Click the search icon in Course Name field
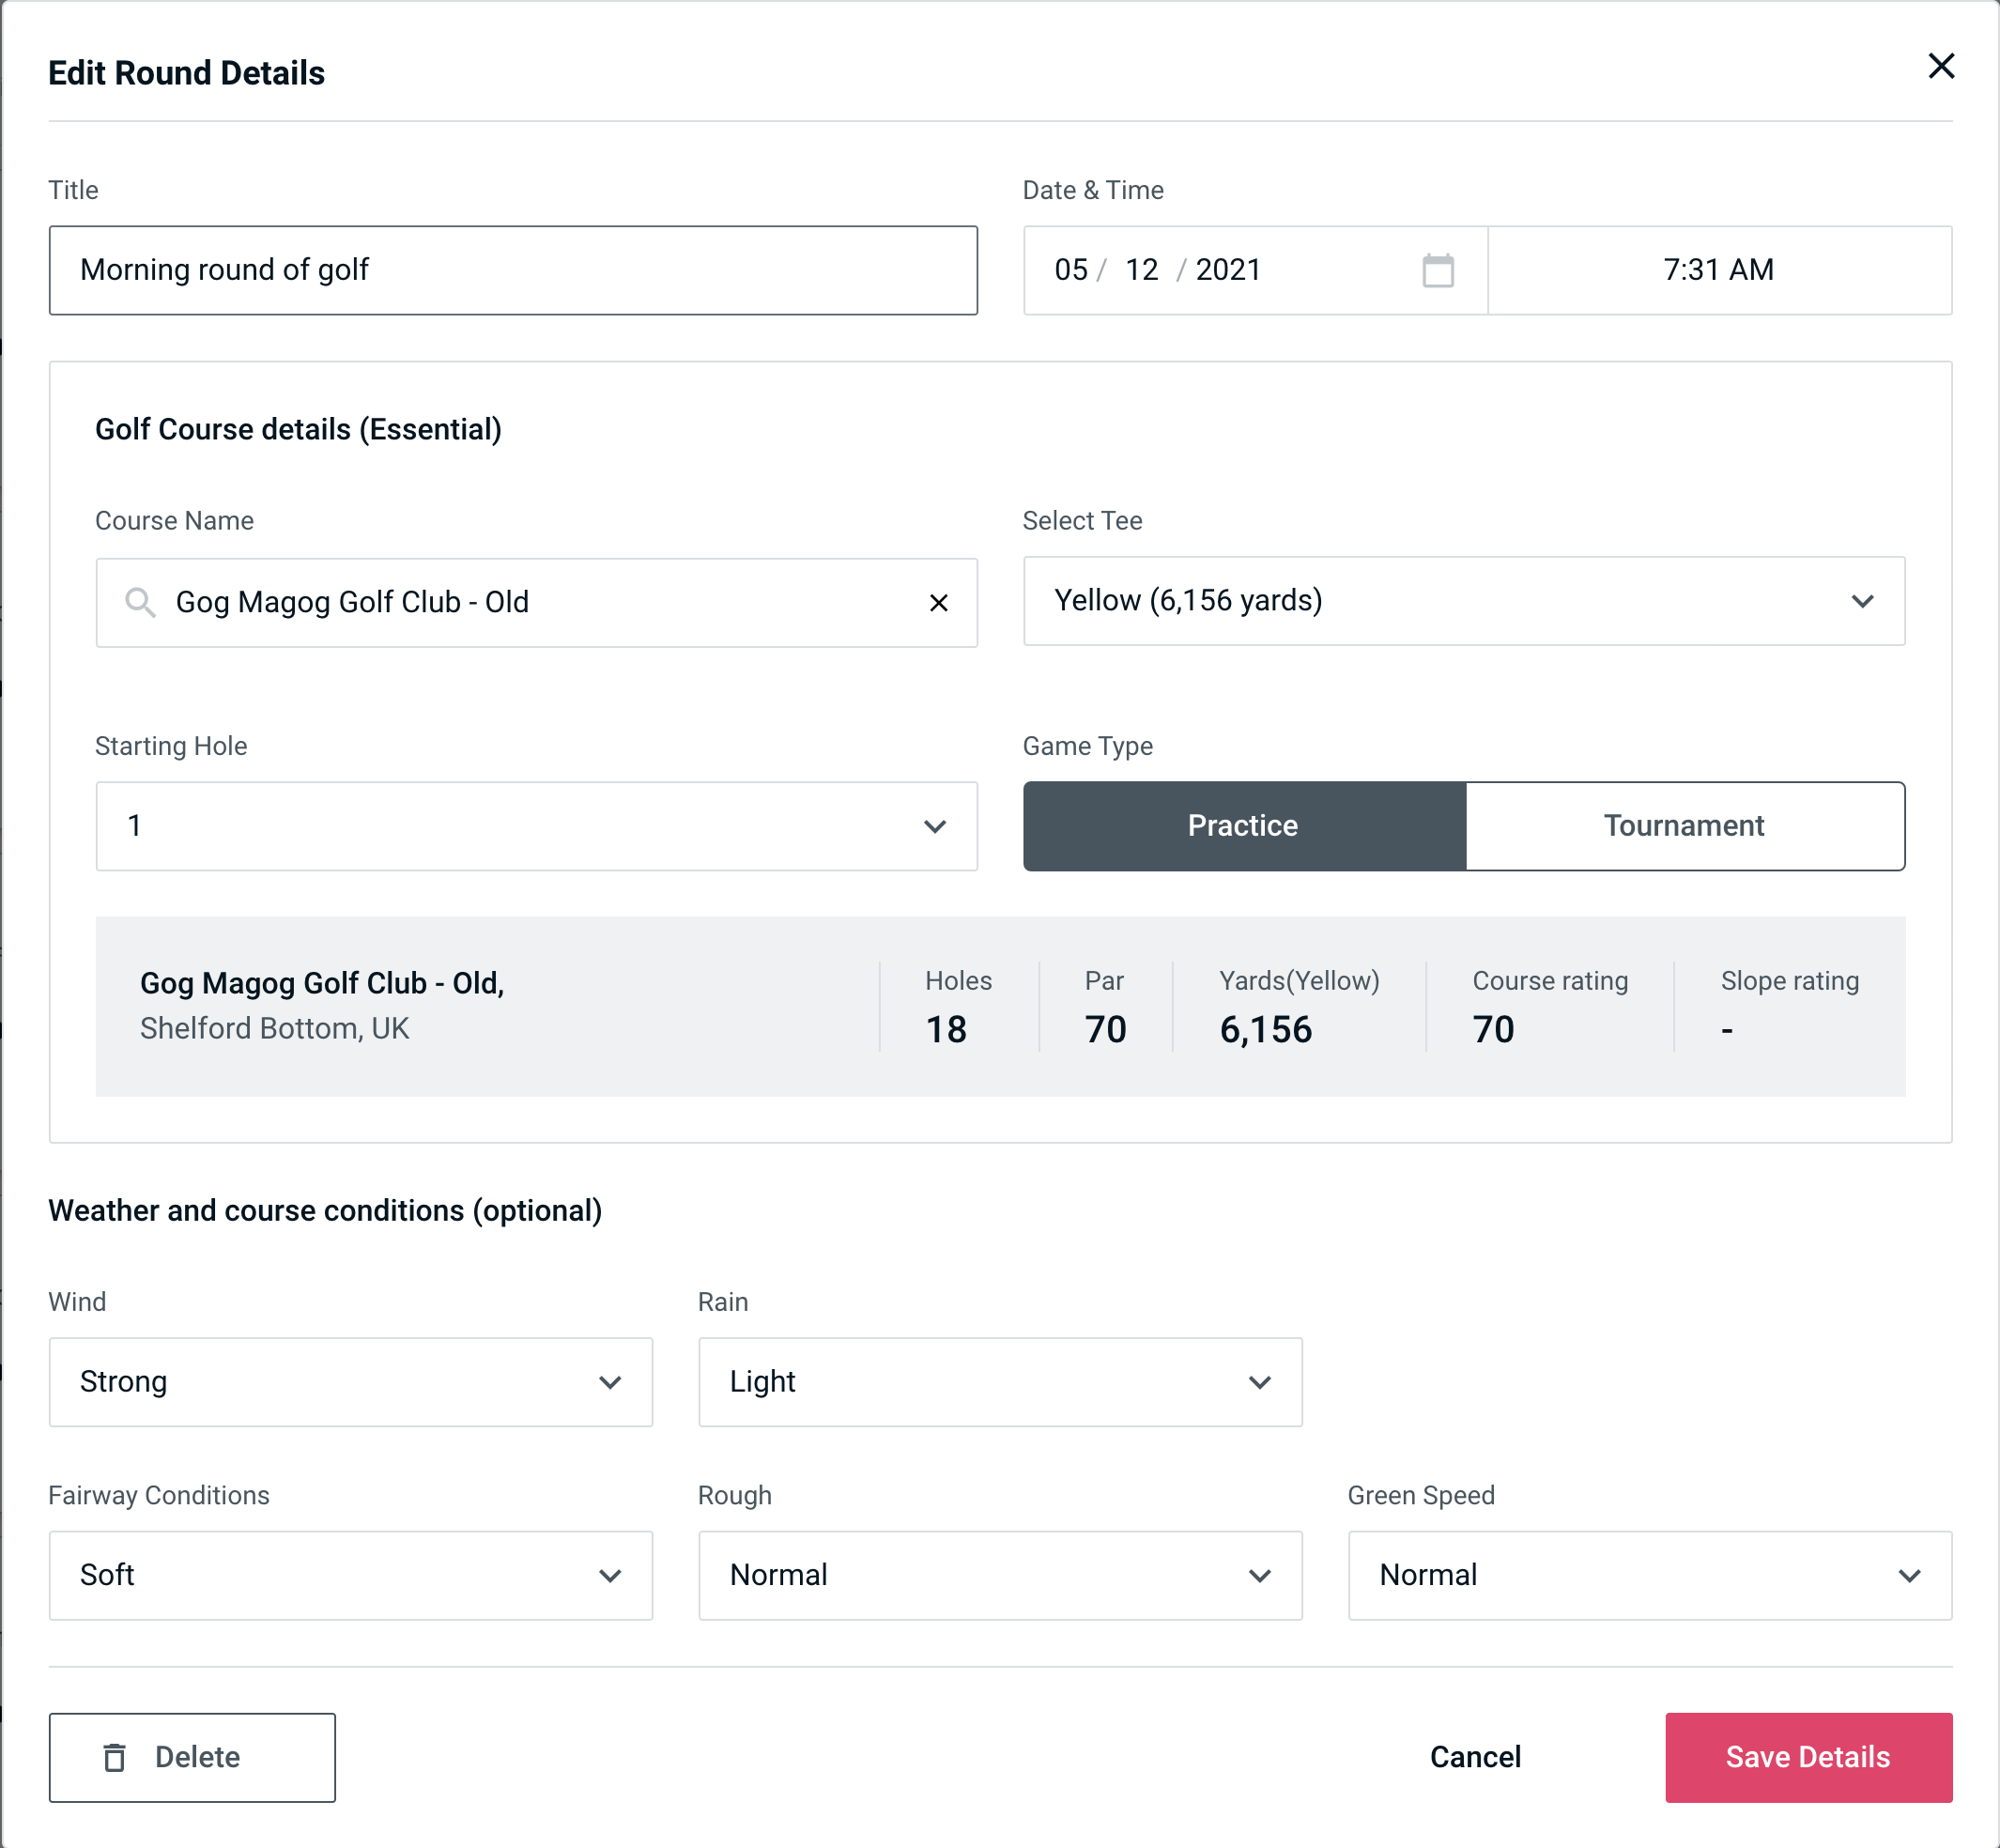The height and width of the screenshot is (1848, 2000). (139, 601)
